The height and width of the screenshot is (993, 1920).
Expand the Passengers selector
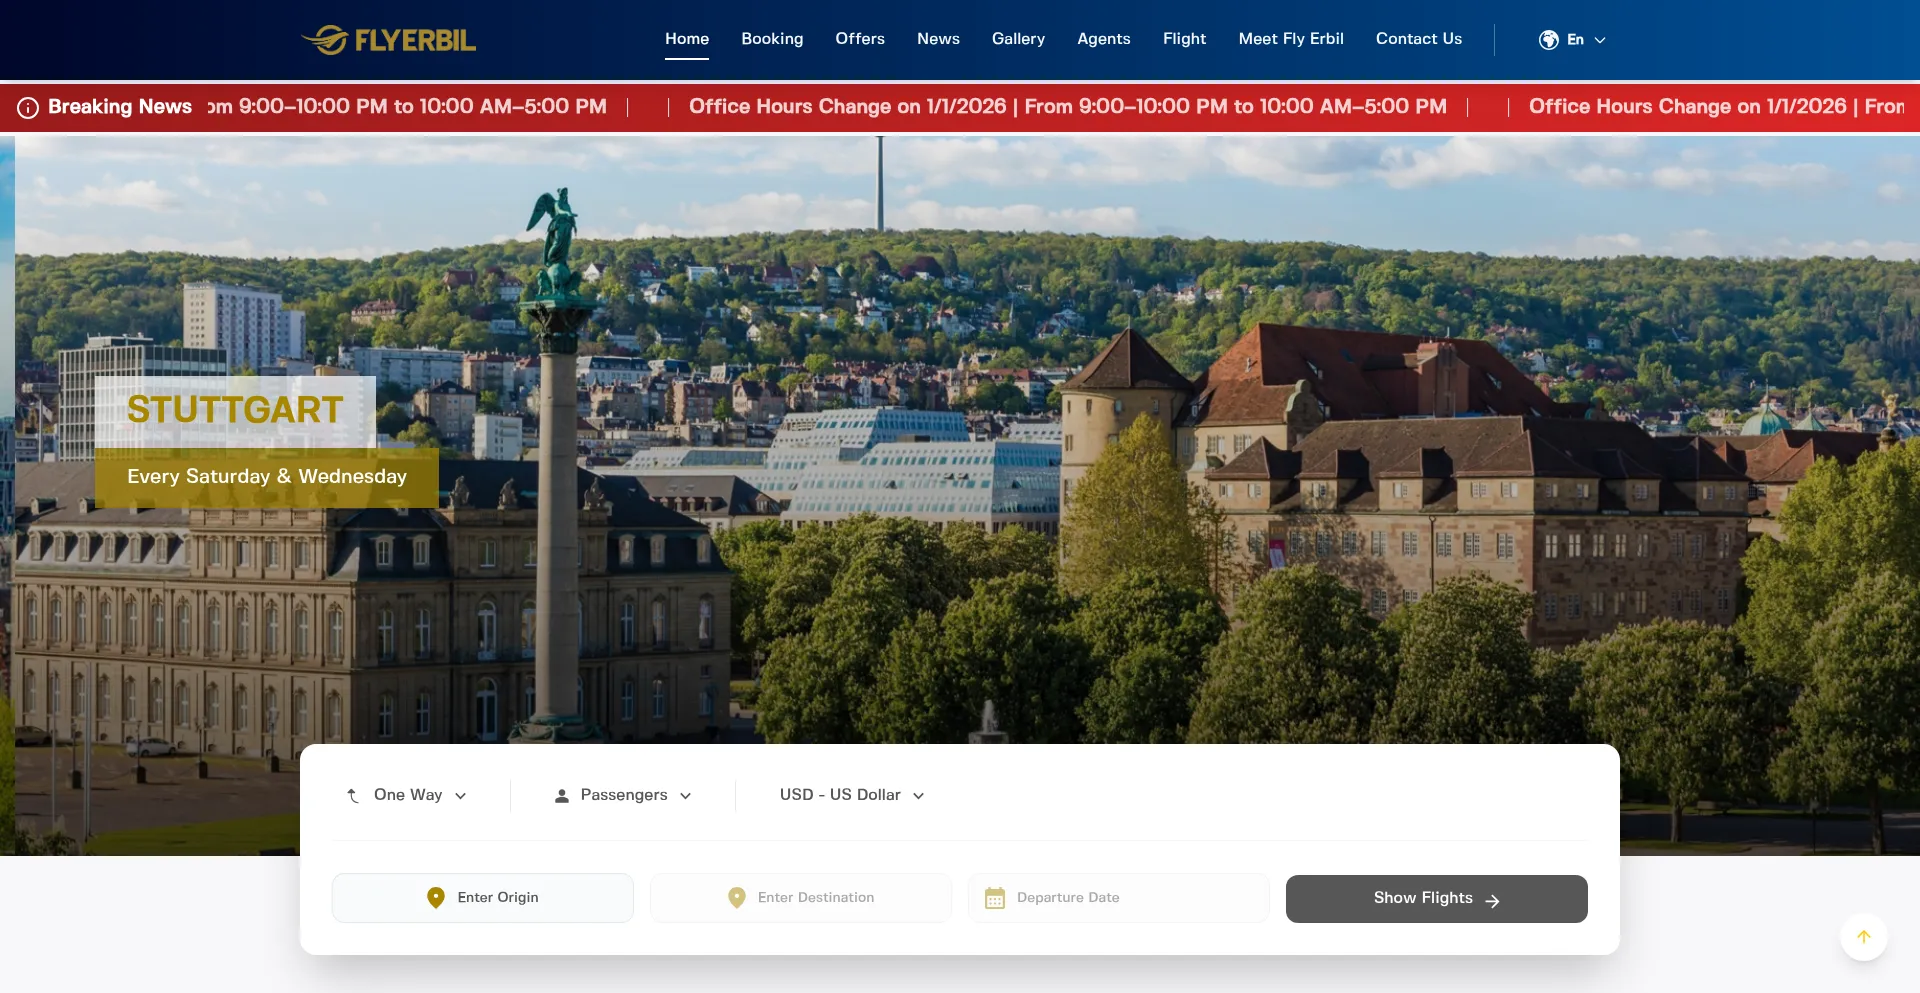(x=624, y=795)
